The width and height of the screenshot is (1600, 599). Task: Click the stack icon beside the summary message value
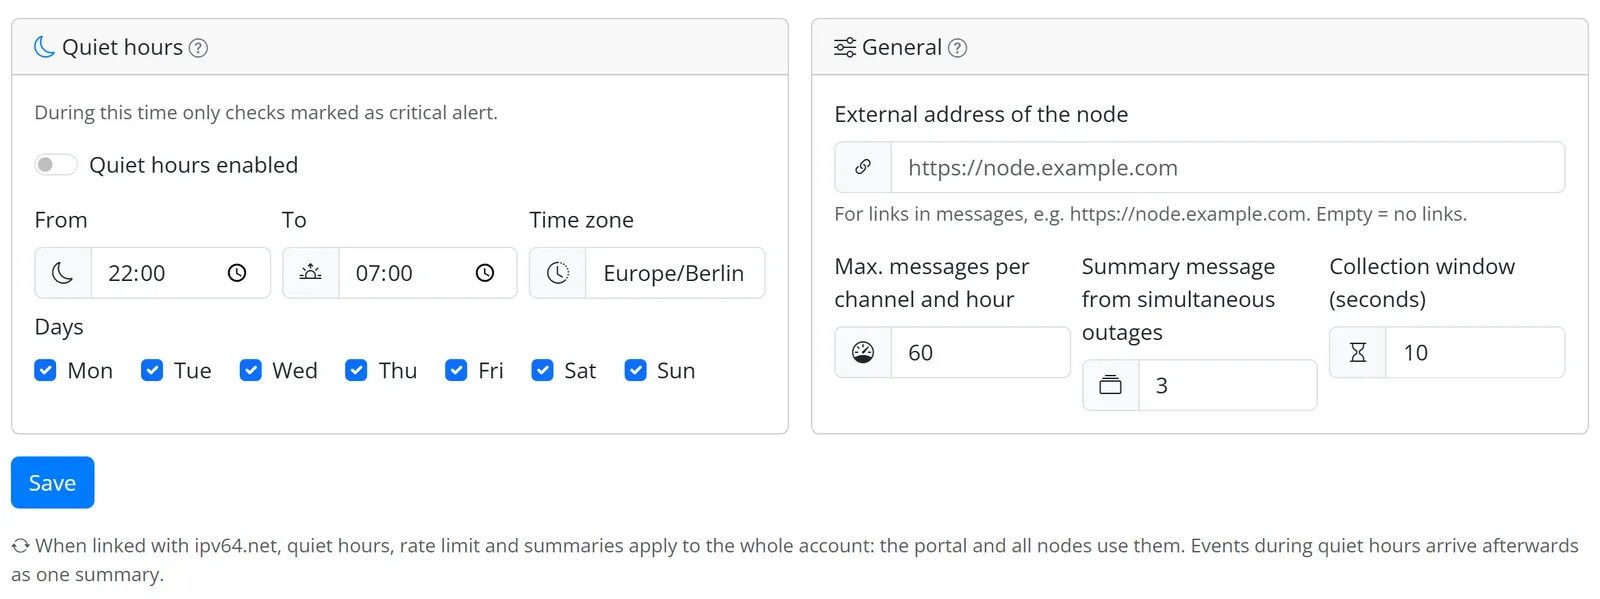point(1111,385)
